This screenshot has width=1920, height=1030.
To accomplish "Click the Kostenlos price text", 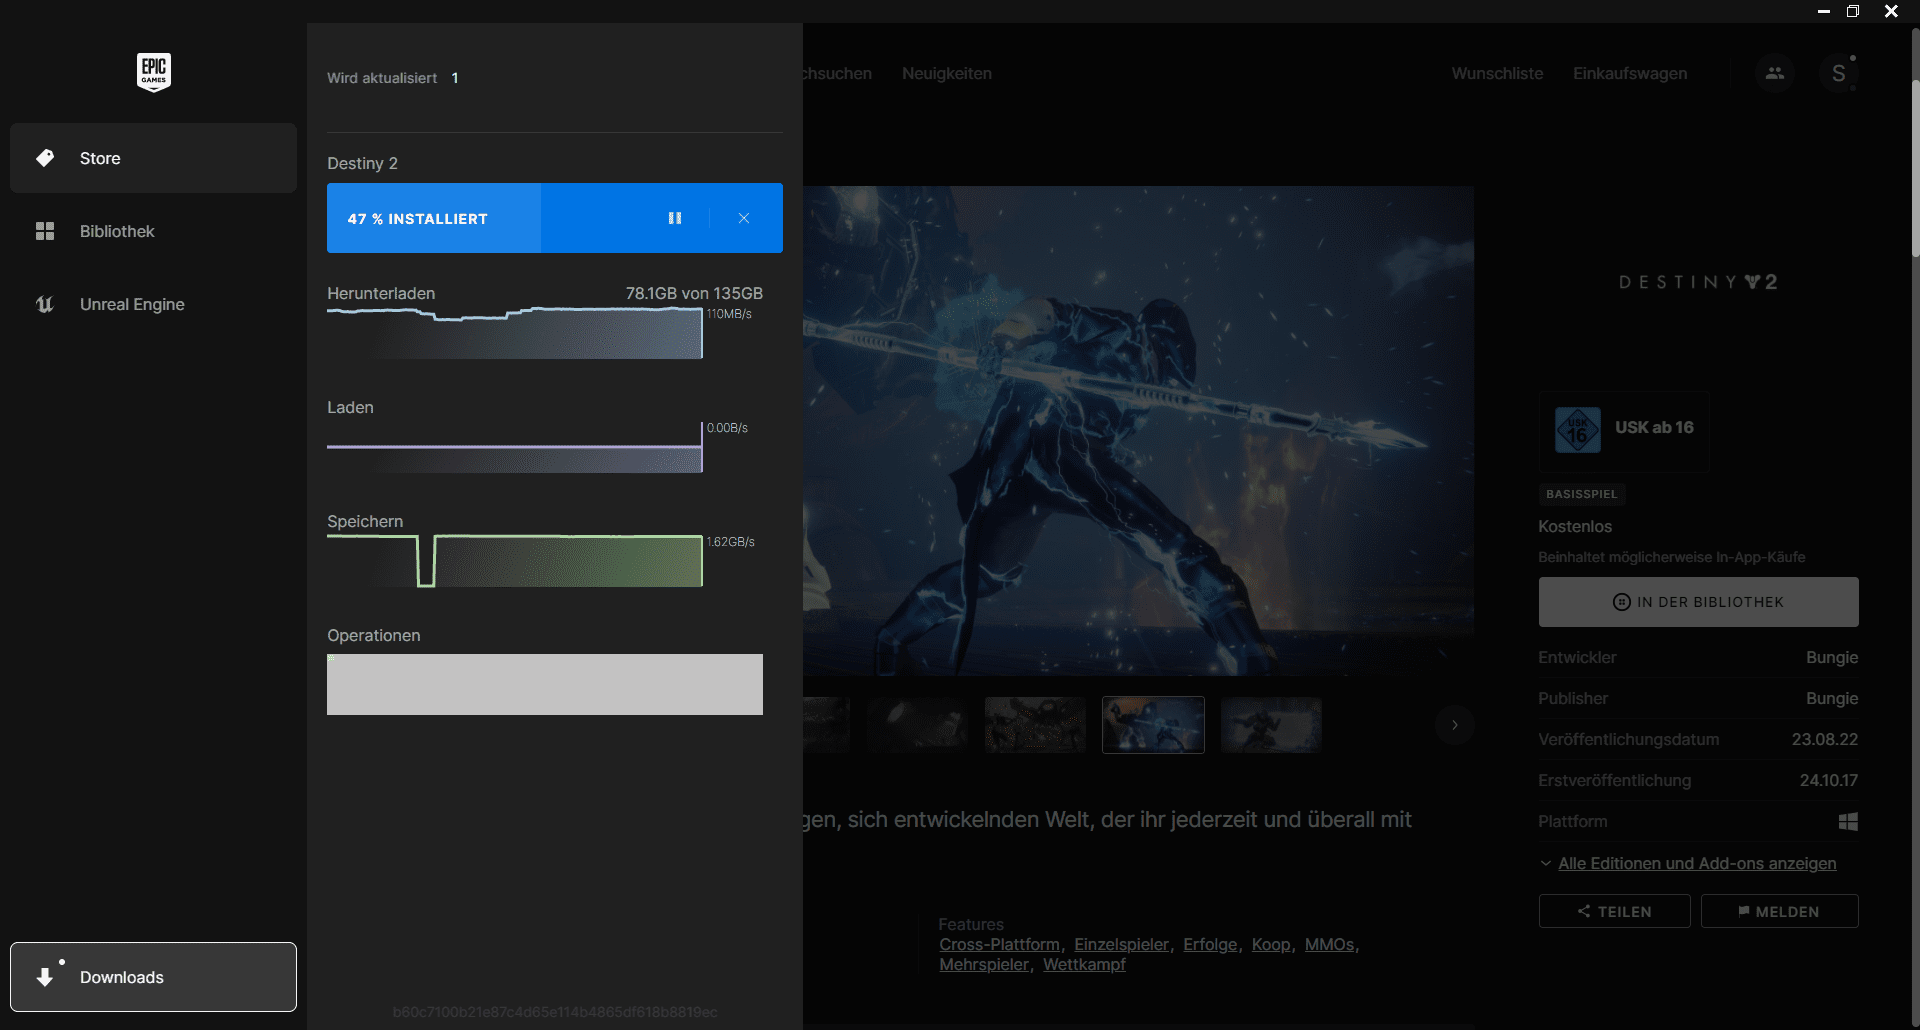I will 1575,526.
